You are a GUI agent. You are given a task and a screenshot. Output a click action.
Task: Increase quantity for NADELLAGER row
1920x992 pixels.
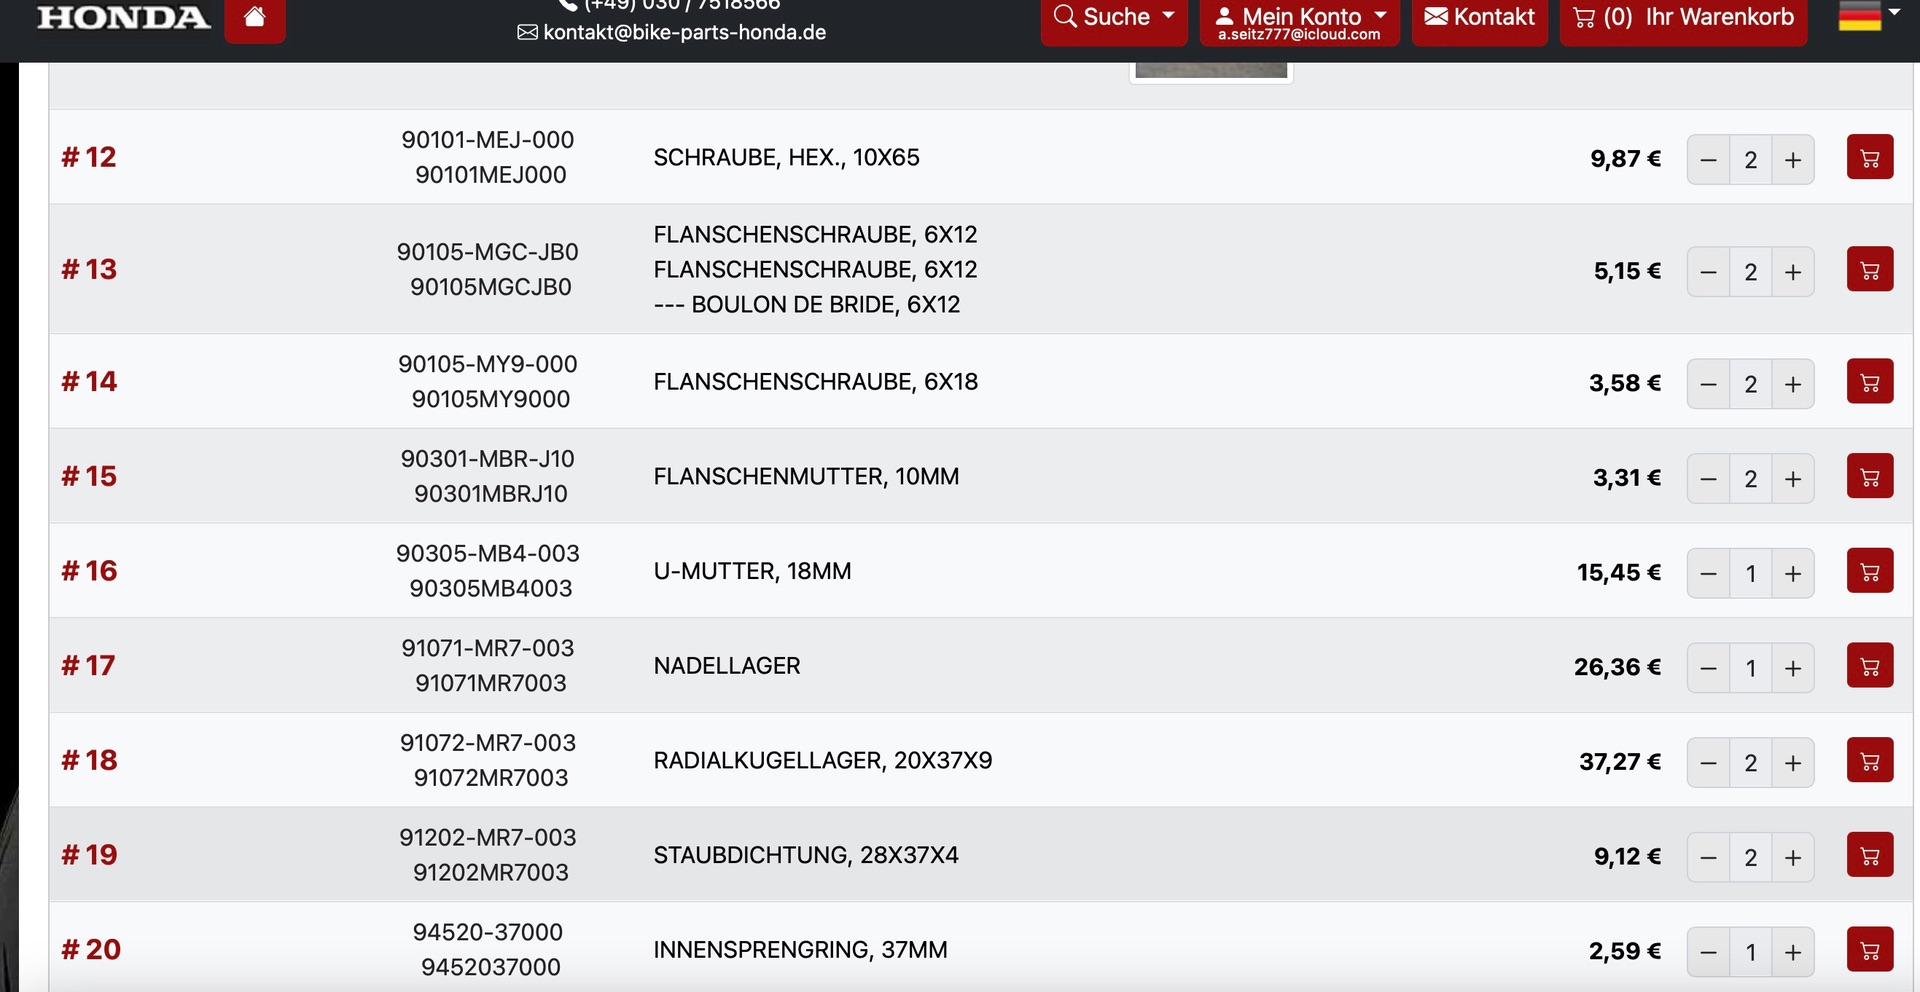click(x=1793, y=668)
